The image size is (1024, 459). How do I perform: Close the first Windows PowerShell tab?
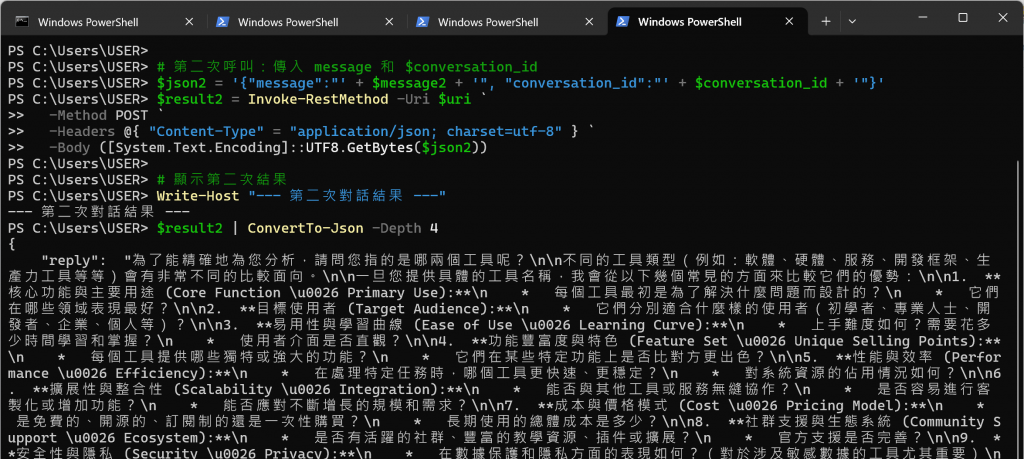pyautogui.click(x=189, y=22)
